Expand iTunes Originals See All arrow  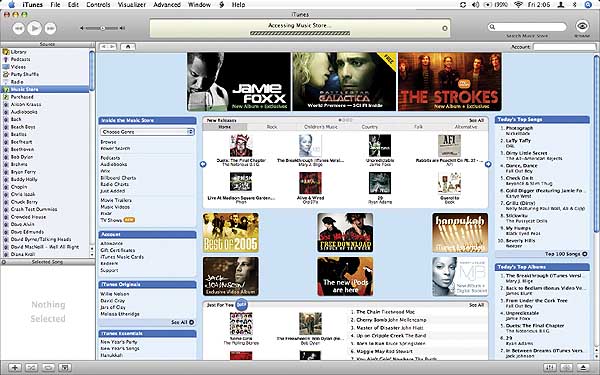coord(191,322)
